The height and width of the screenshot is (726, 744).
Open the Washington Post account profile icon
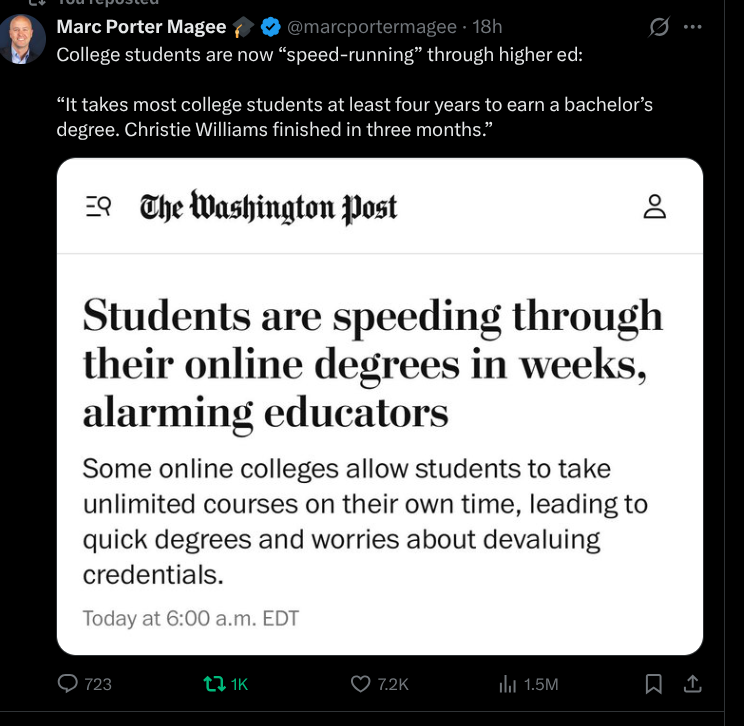[x=655, y=207]
